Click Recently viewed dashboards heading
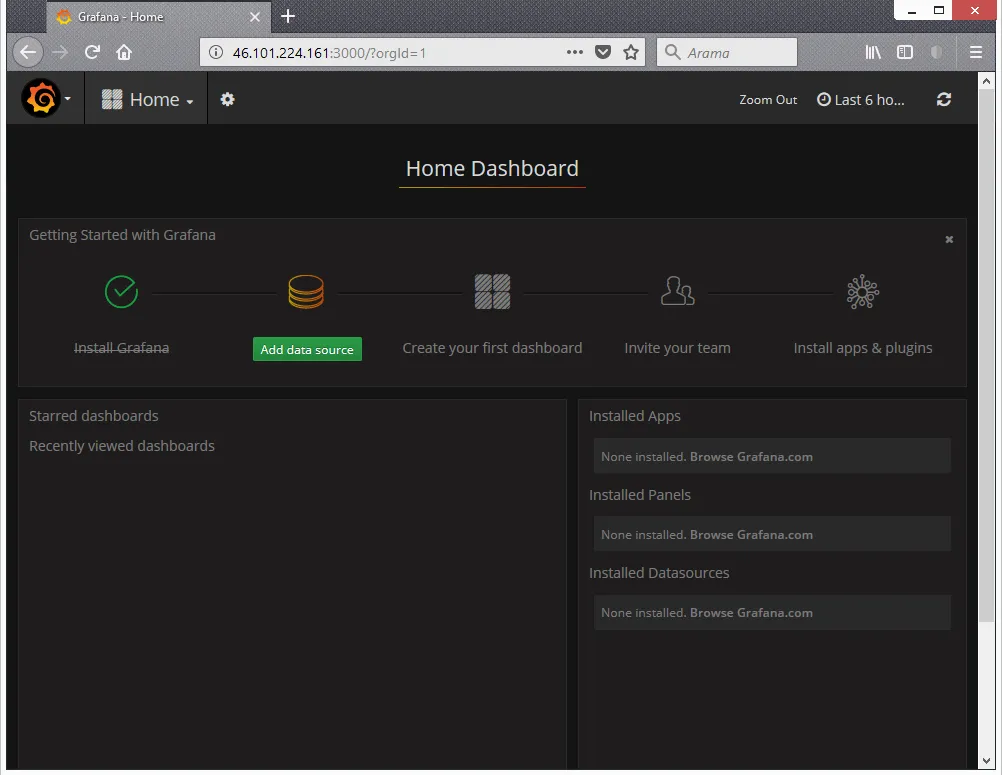The image size is (1002, 775). 122,446
